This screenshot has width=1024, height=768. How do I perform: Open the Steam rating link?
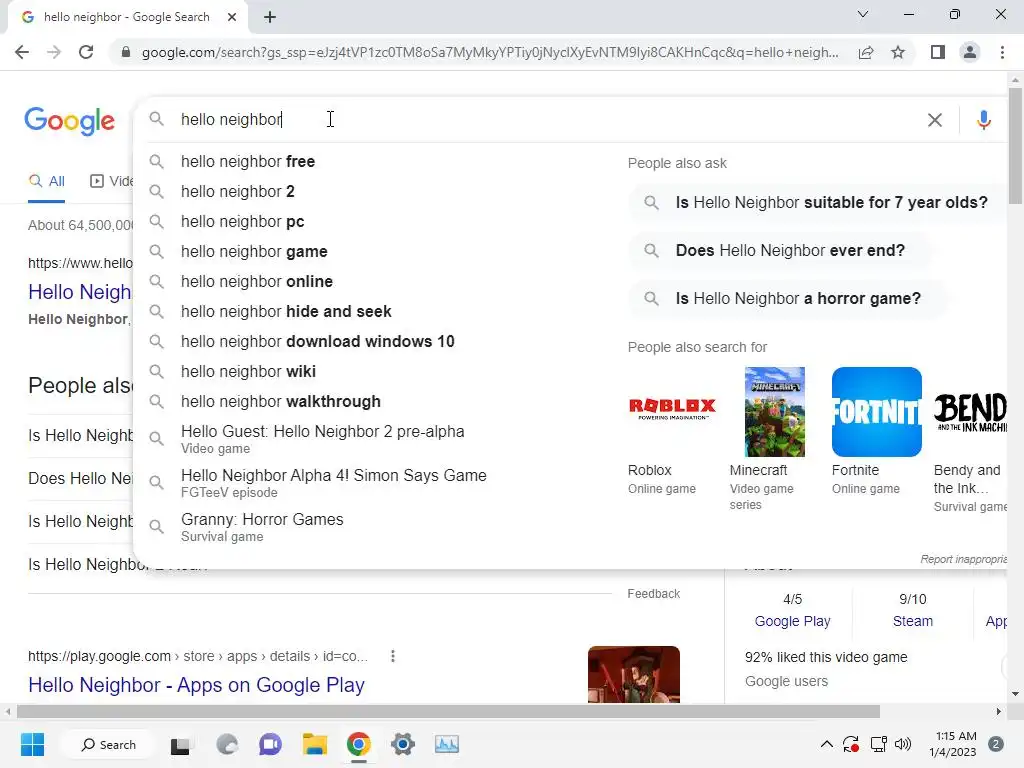click(x=912, y=621)
